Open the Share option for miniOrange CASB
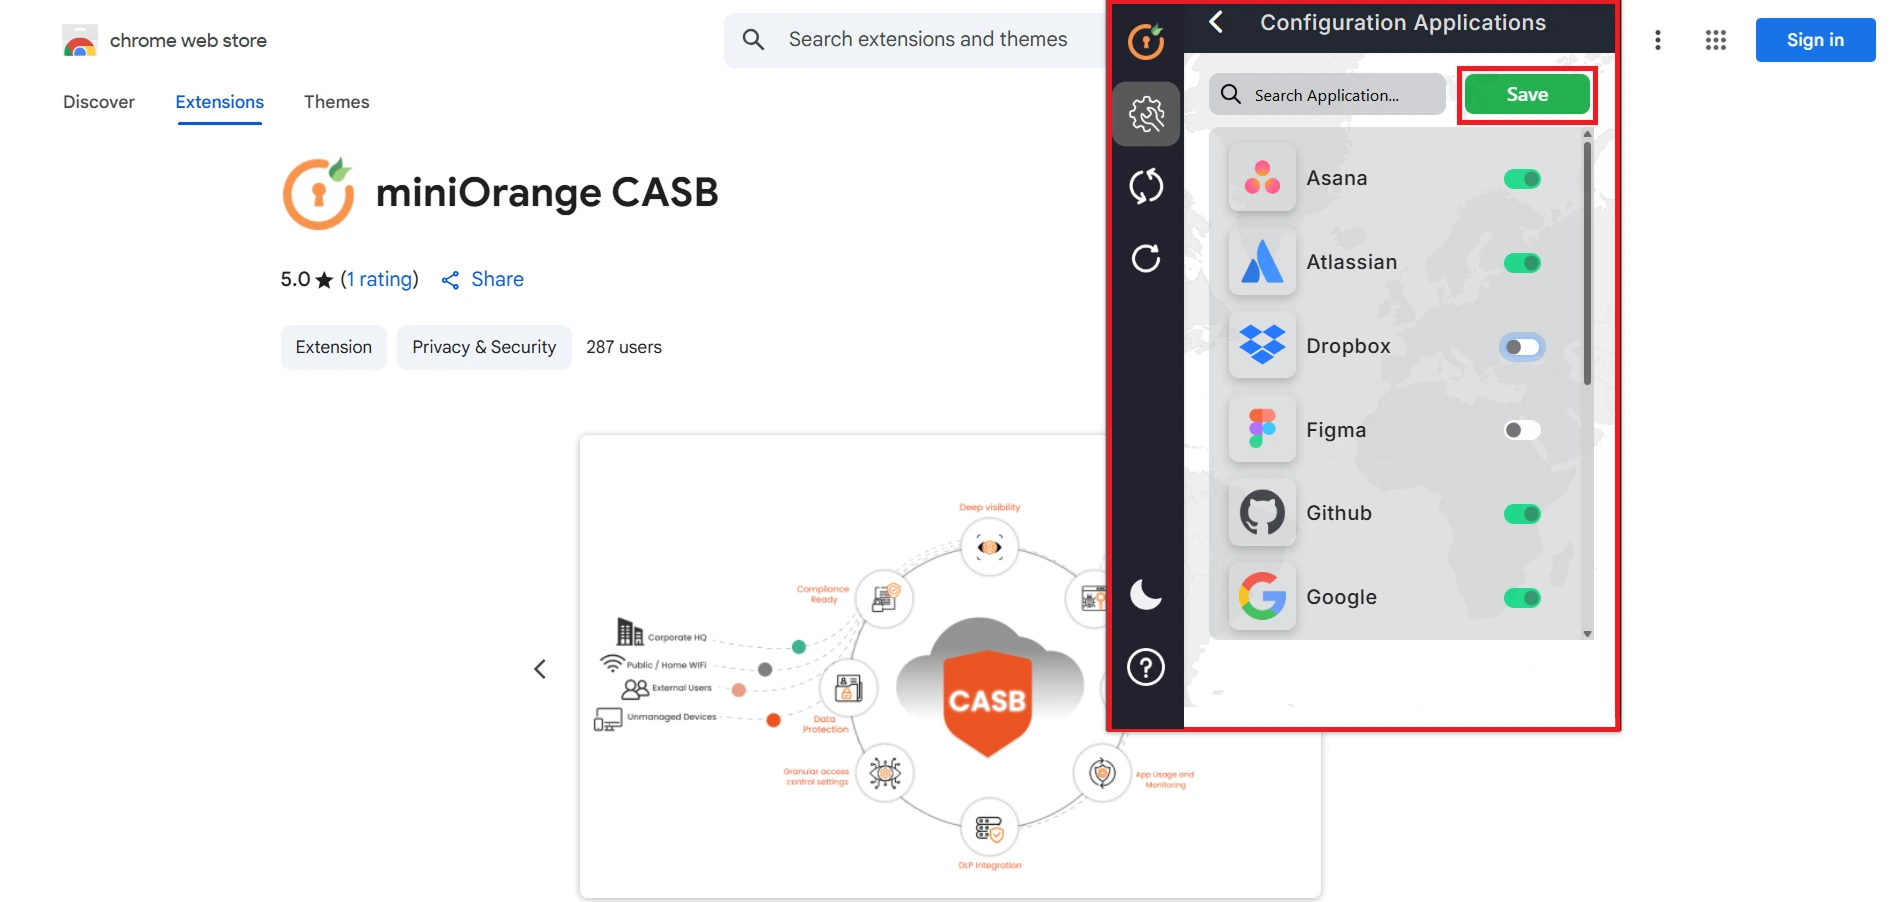The width and height of the screenshot is (1892, 902). 483,279
